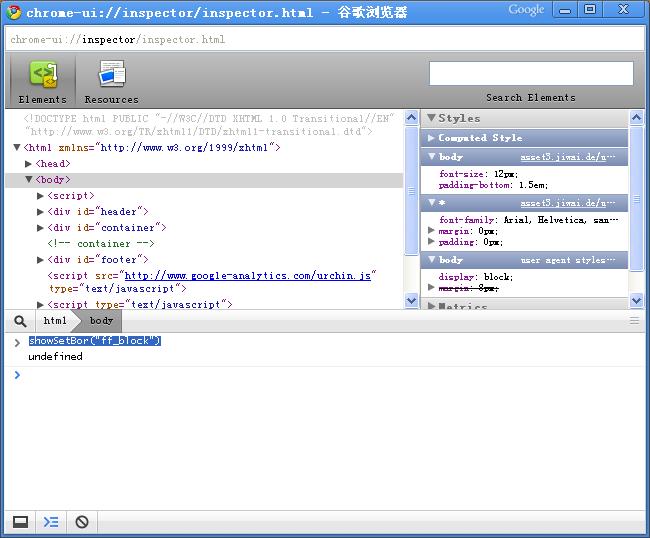
Task: Click the Search Elements input field
Action: tap(531, 74)
